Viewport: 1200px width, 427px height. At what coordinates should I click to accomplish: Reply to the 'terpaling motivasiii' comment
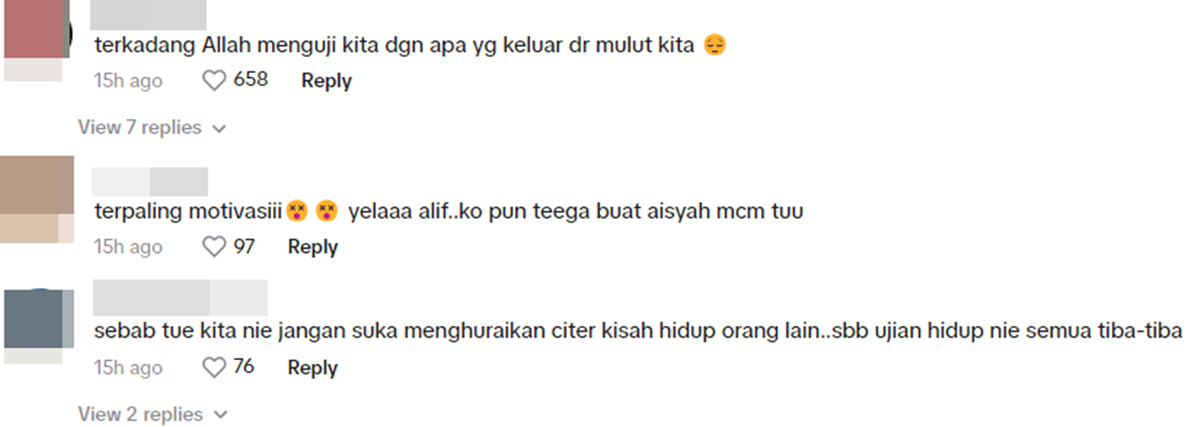tap(313, 247)
